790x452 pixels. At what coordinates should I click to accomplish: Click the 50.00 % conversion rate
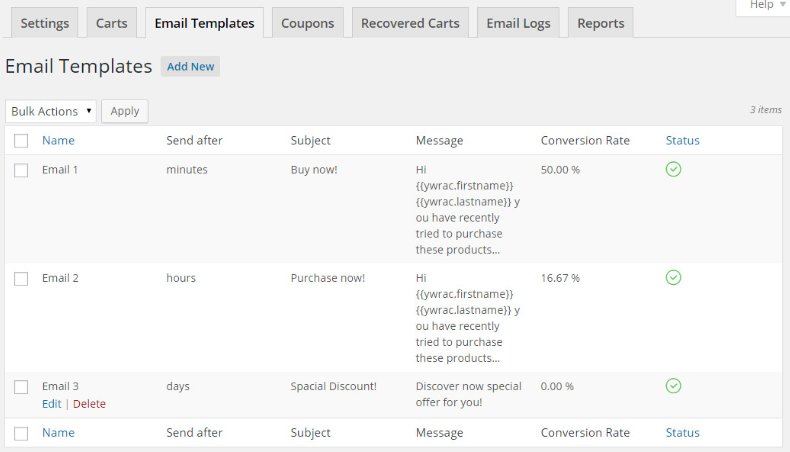tap(560, 170)
